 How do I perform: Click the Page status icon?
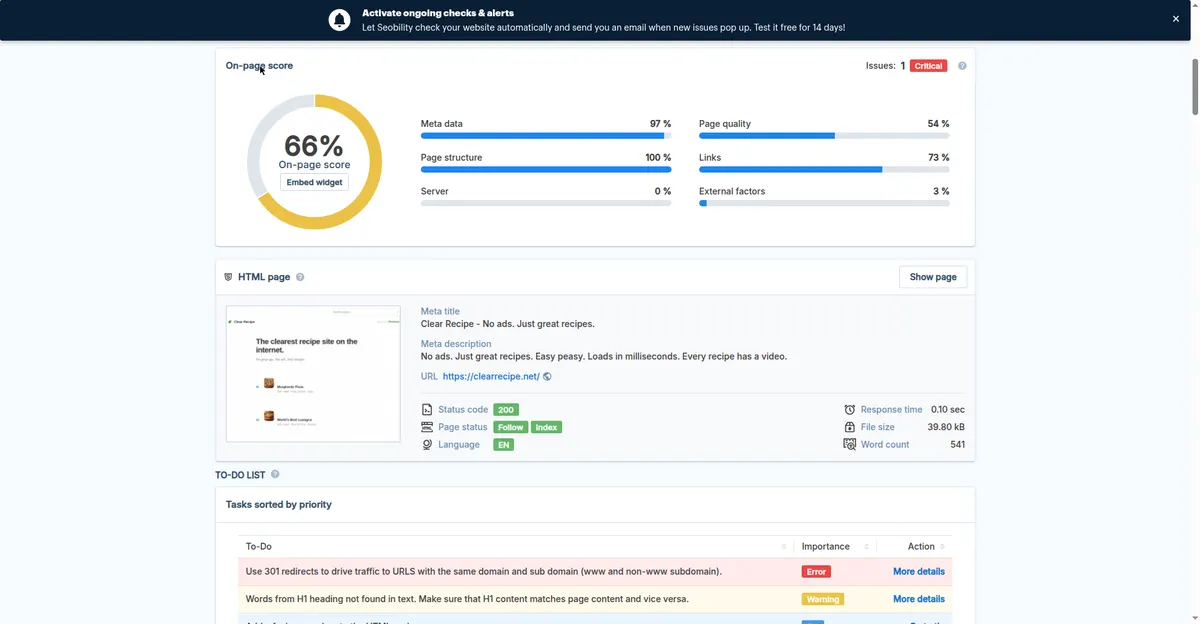coord(427,427)
